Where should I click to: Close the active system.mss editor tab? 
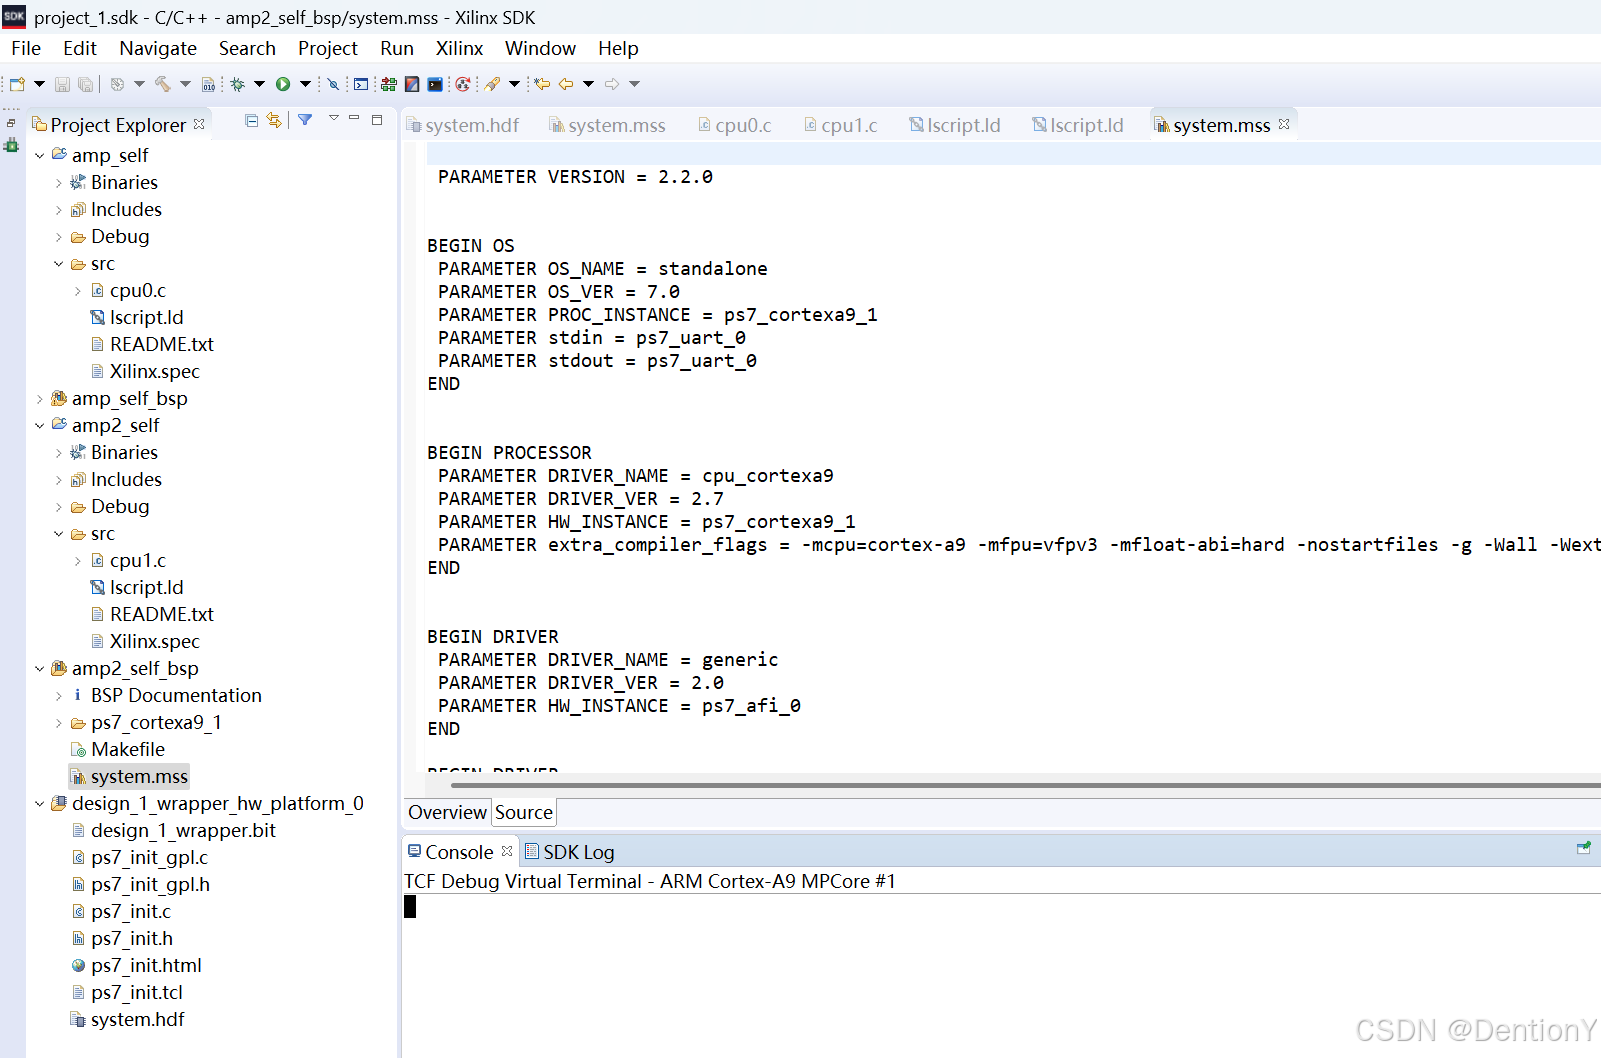click(1284, 124)
